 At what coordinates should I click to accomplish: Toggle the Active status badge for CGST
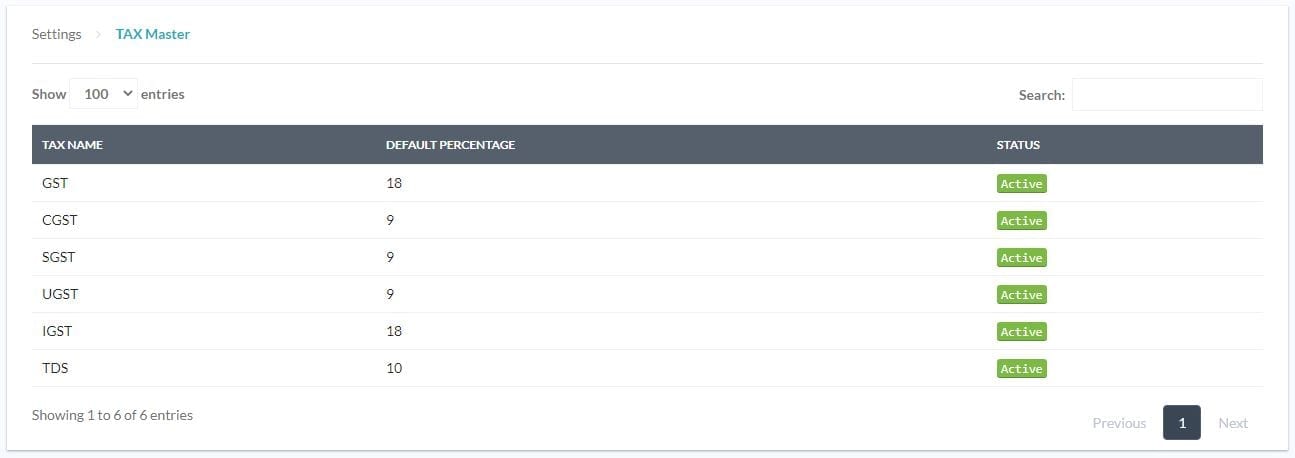(x=1021, y=221)
